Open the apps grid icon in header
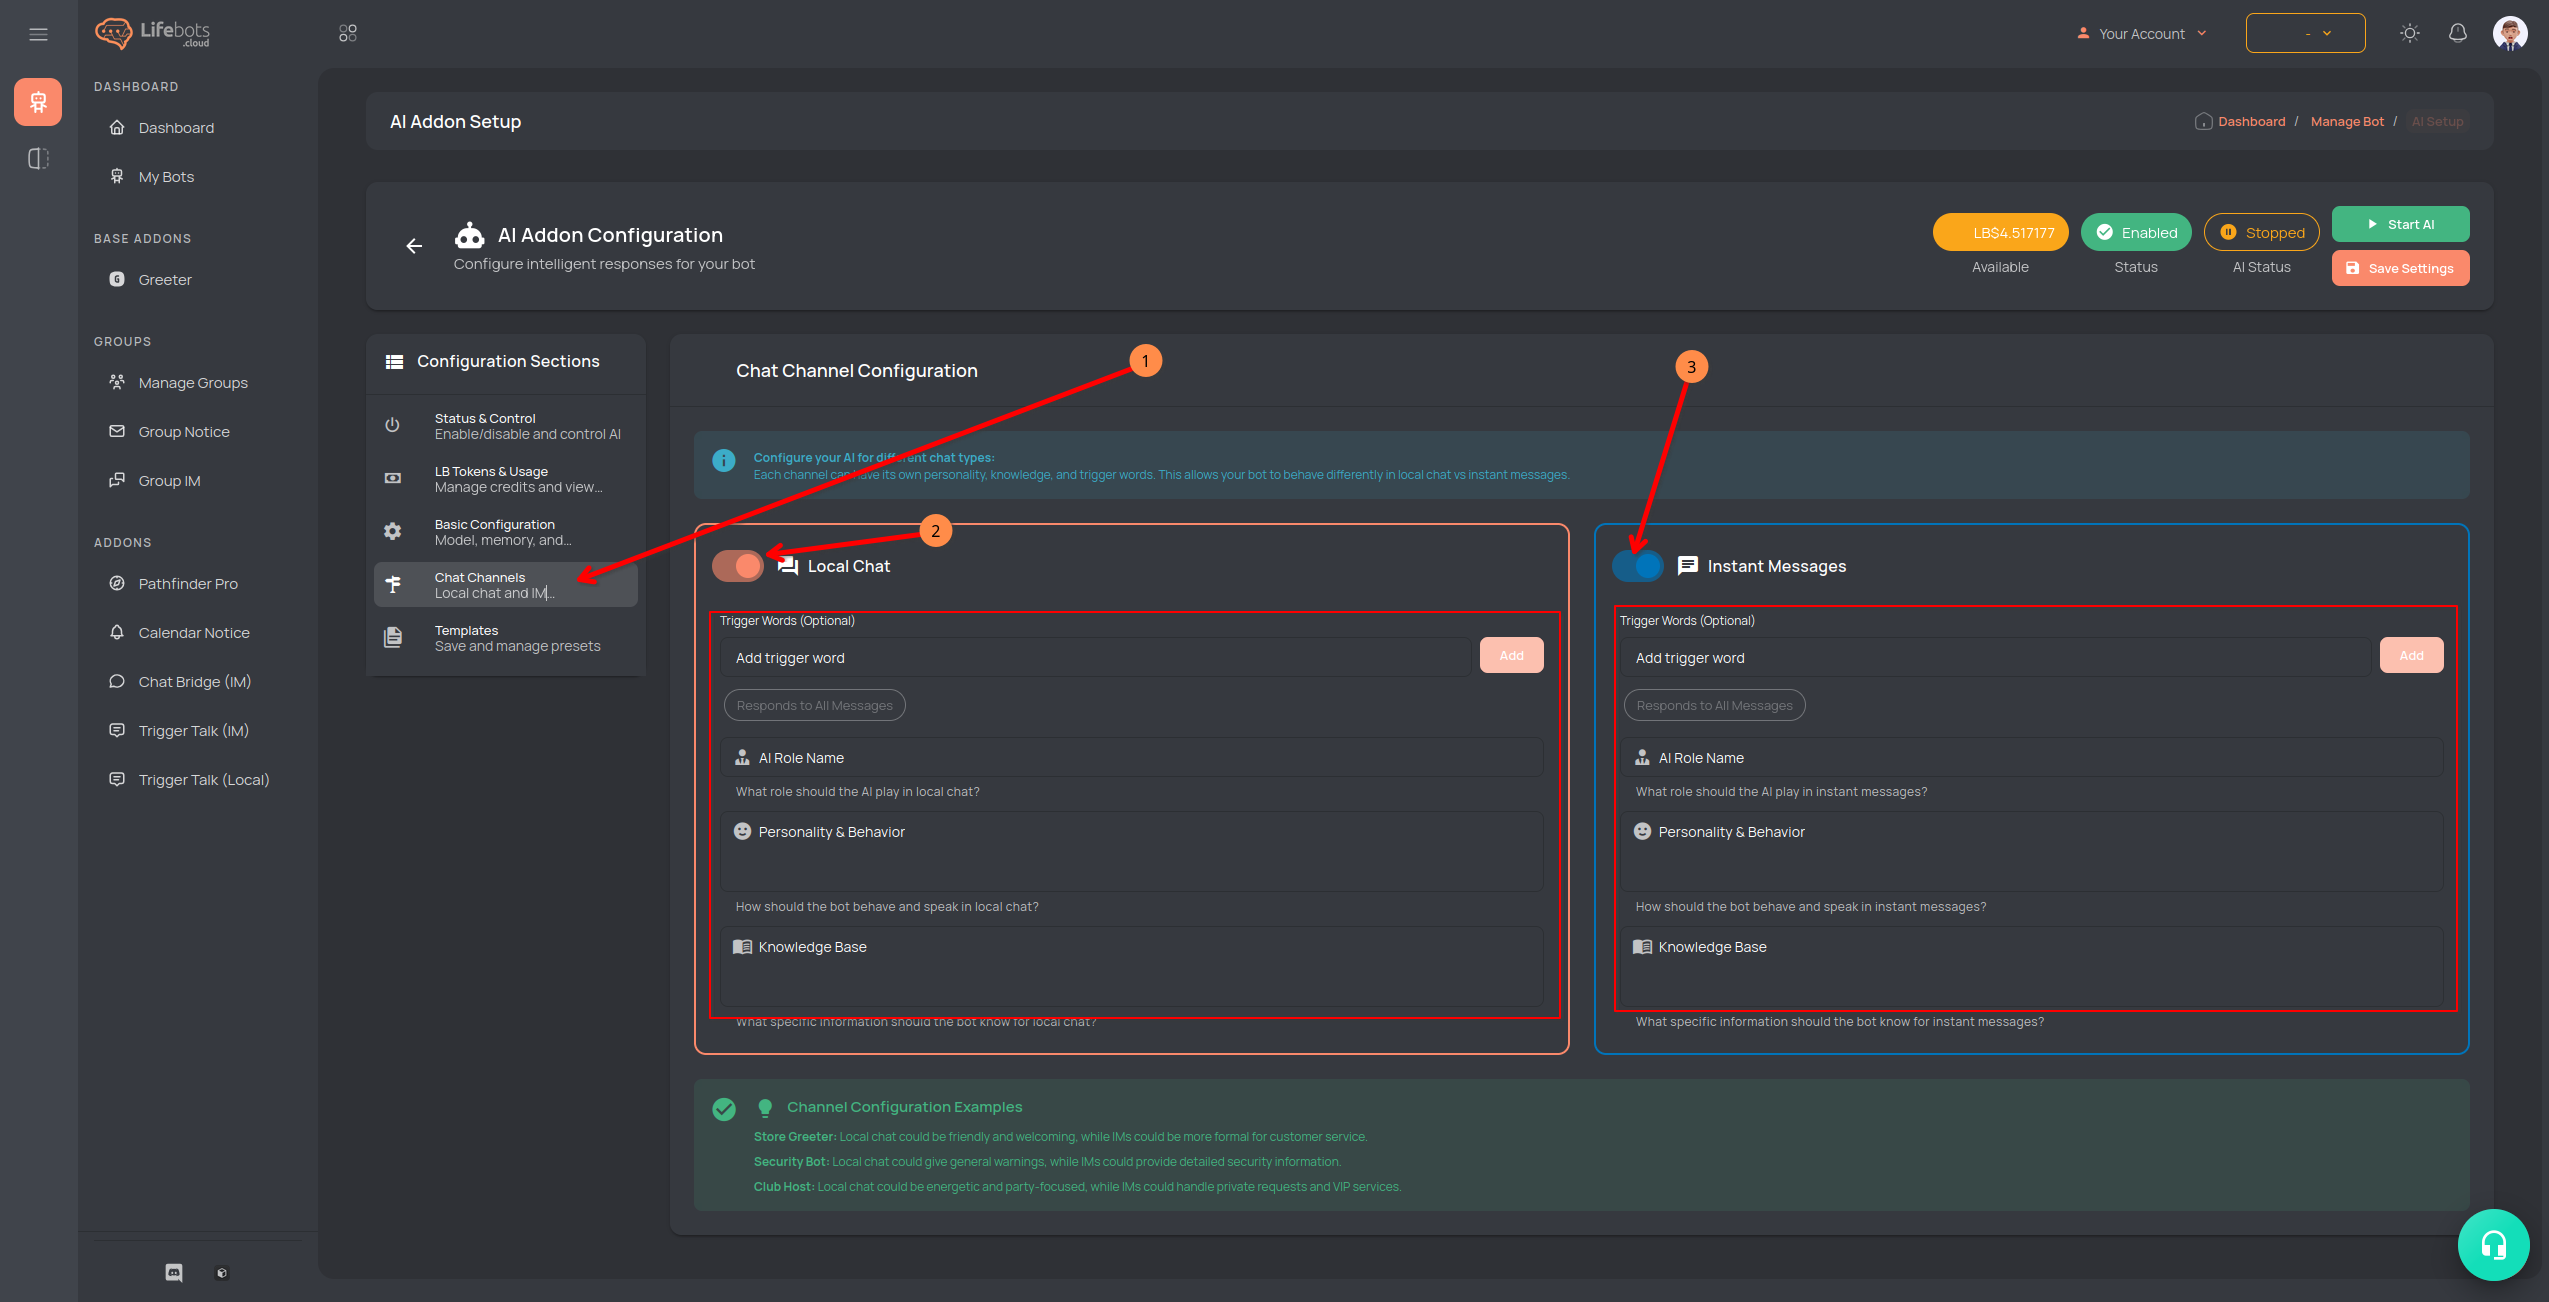The height and width of the screenshot is (1302, 2549). [347, 33]
